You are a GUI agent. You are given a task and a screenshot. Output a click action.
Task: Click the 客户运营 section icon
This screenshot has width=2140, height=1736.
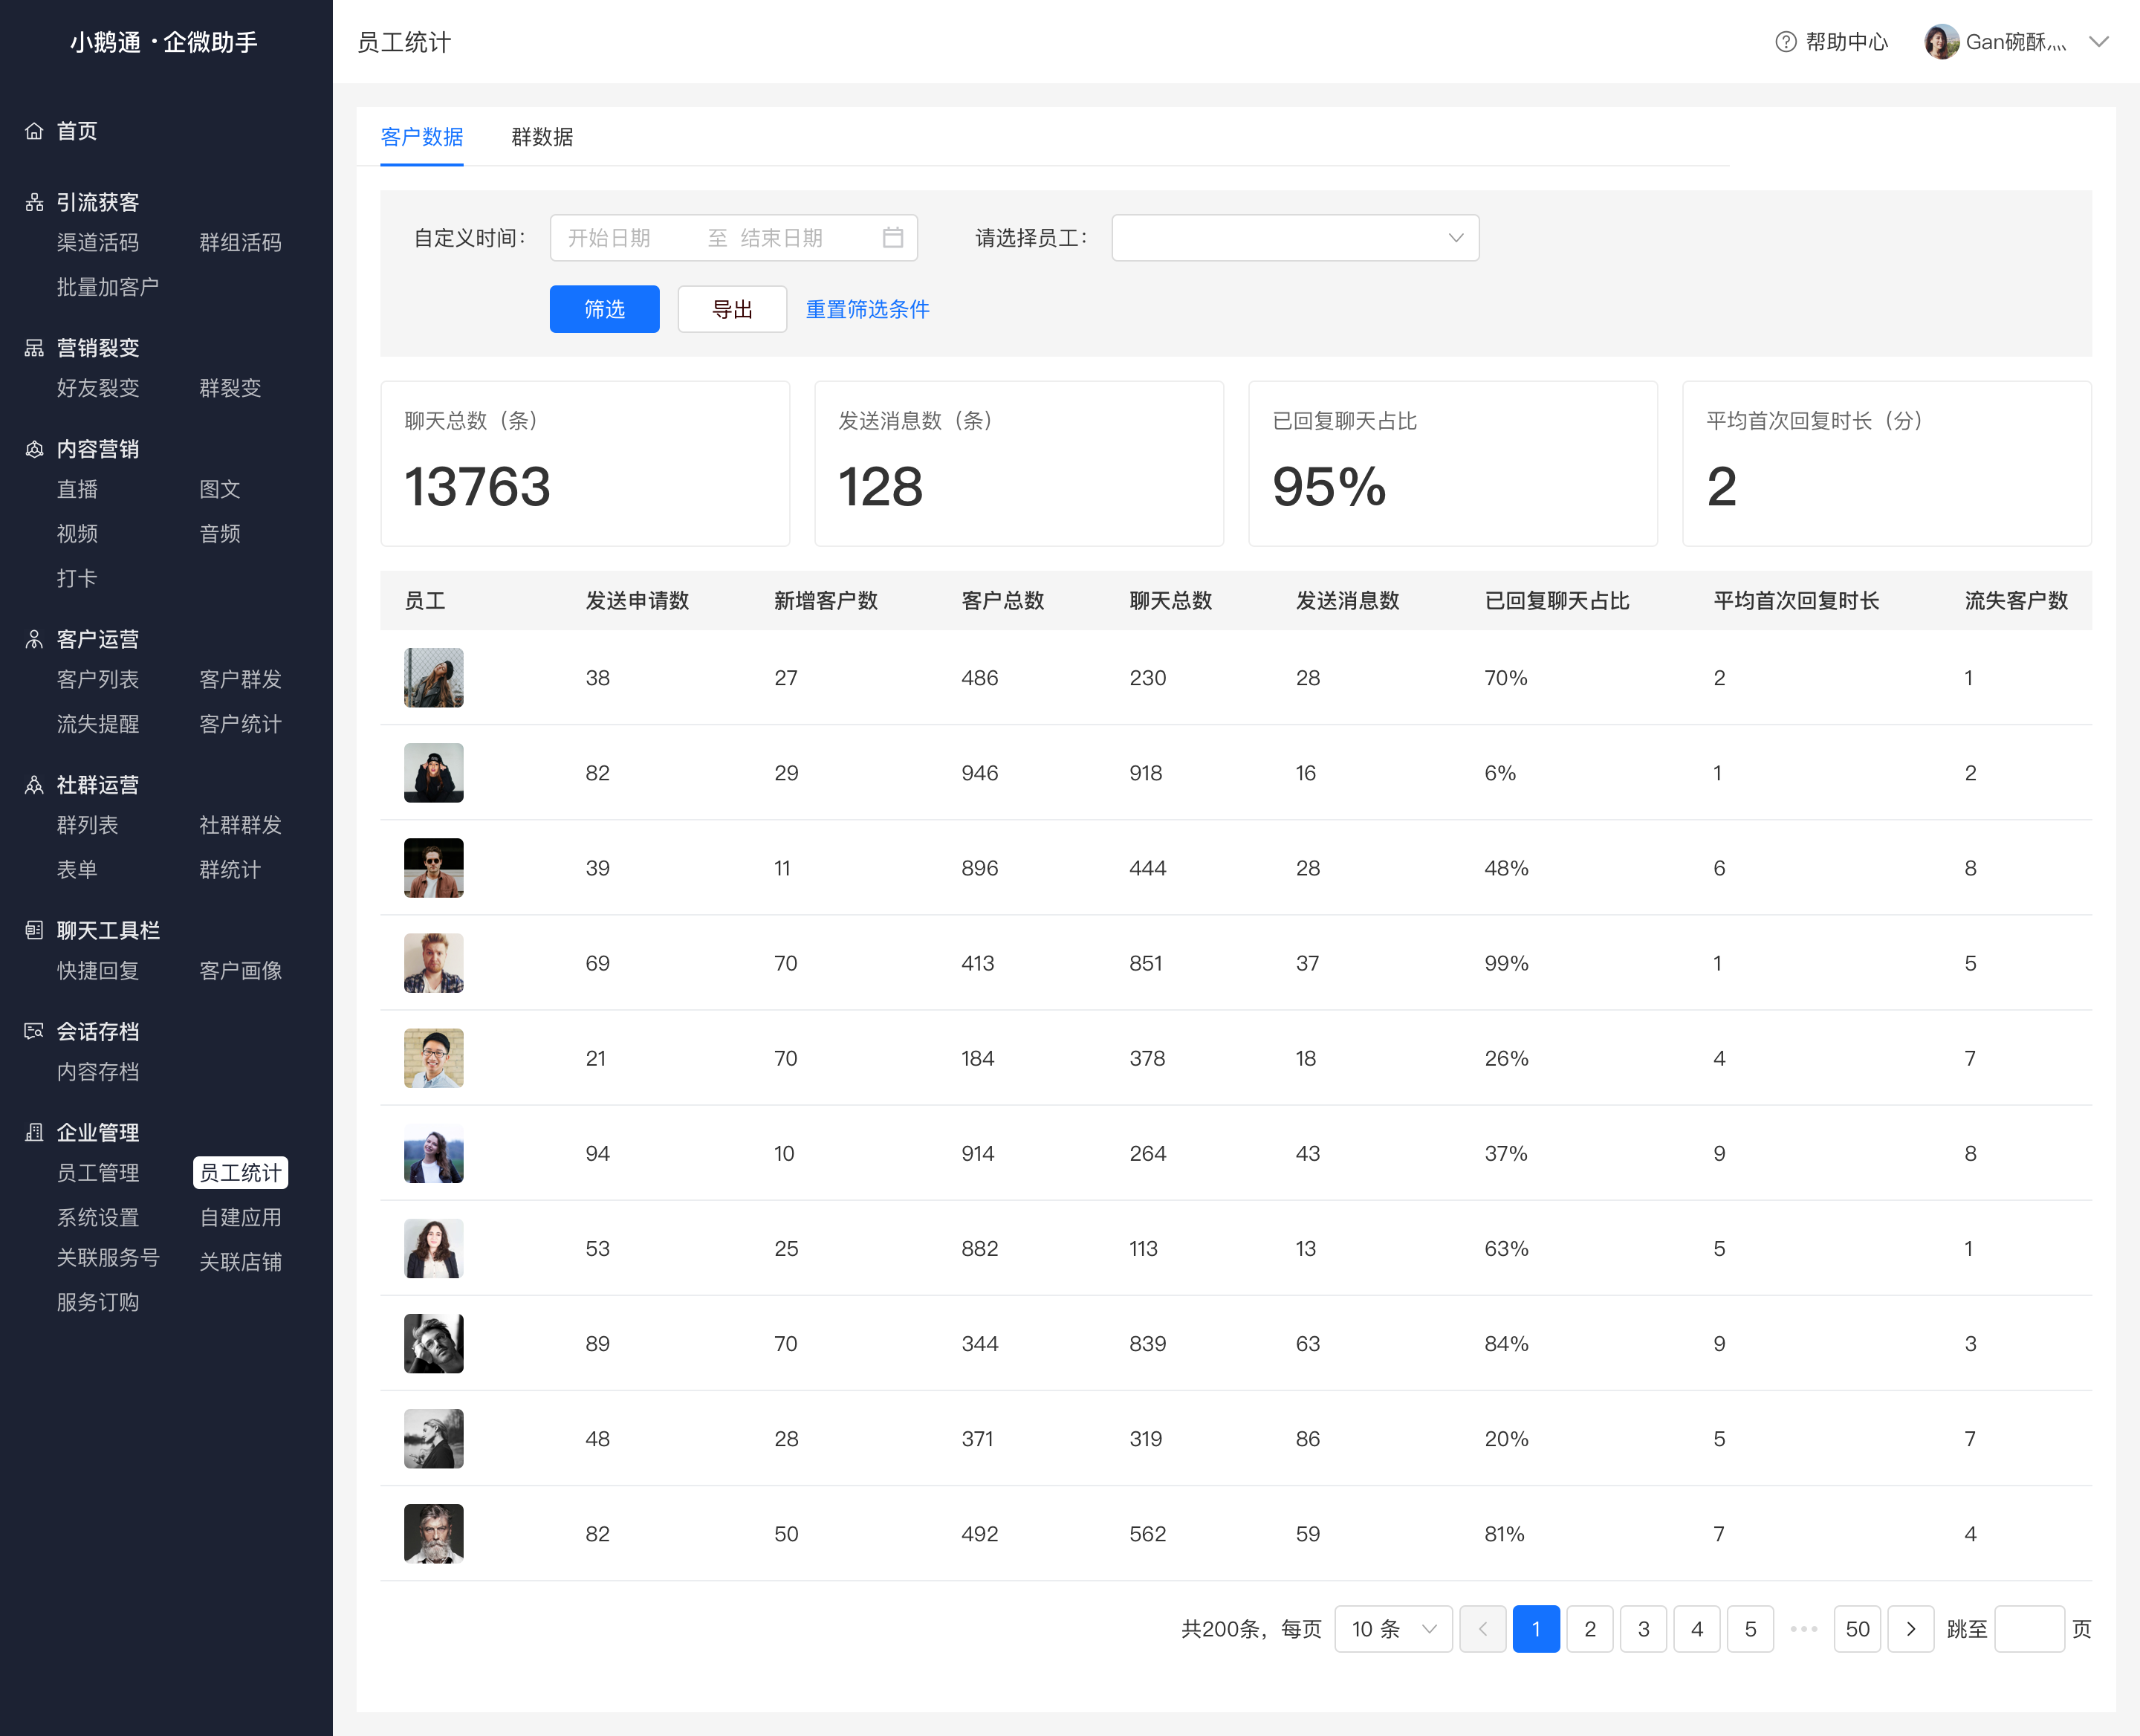pos(34,639)
